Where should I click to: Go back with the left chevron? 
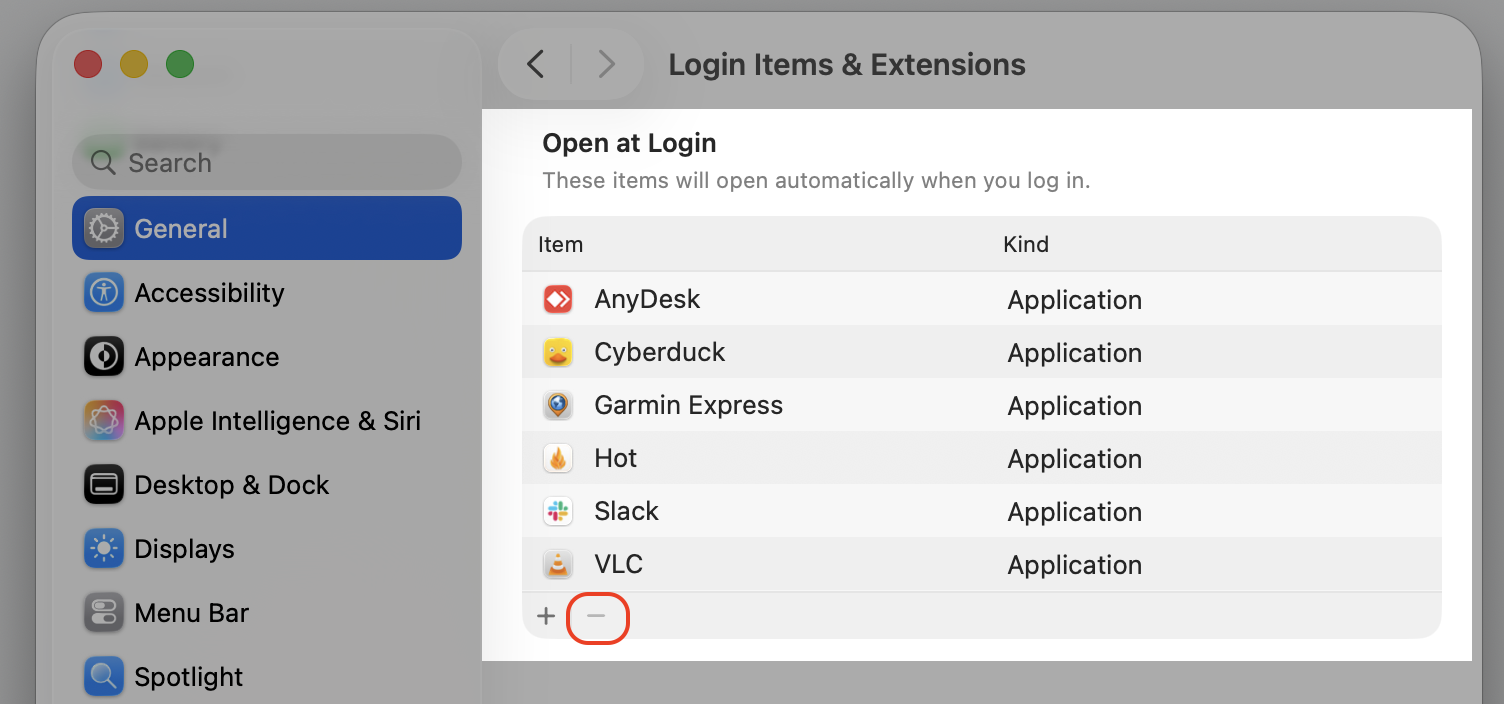click(535, 64)
